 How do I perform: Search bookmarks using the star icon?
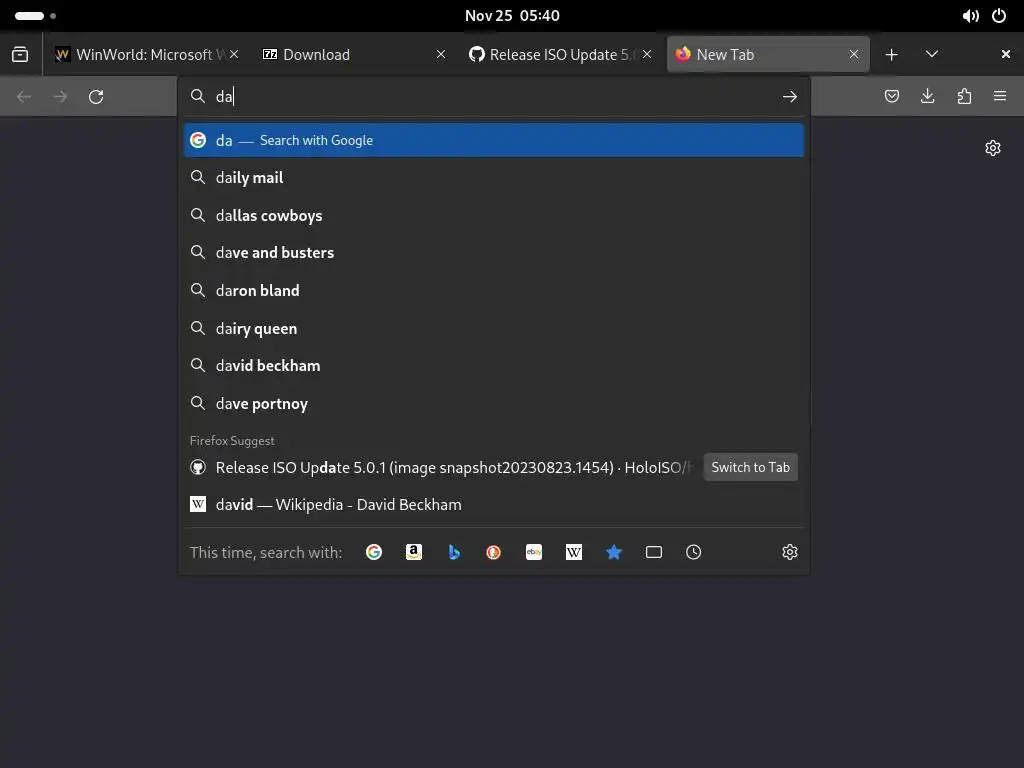pos(614,552)
